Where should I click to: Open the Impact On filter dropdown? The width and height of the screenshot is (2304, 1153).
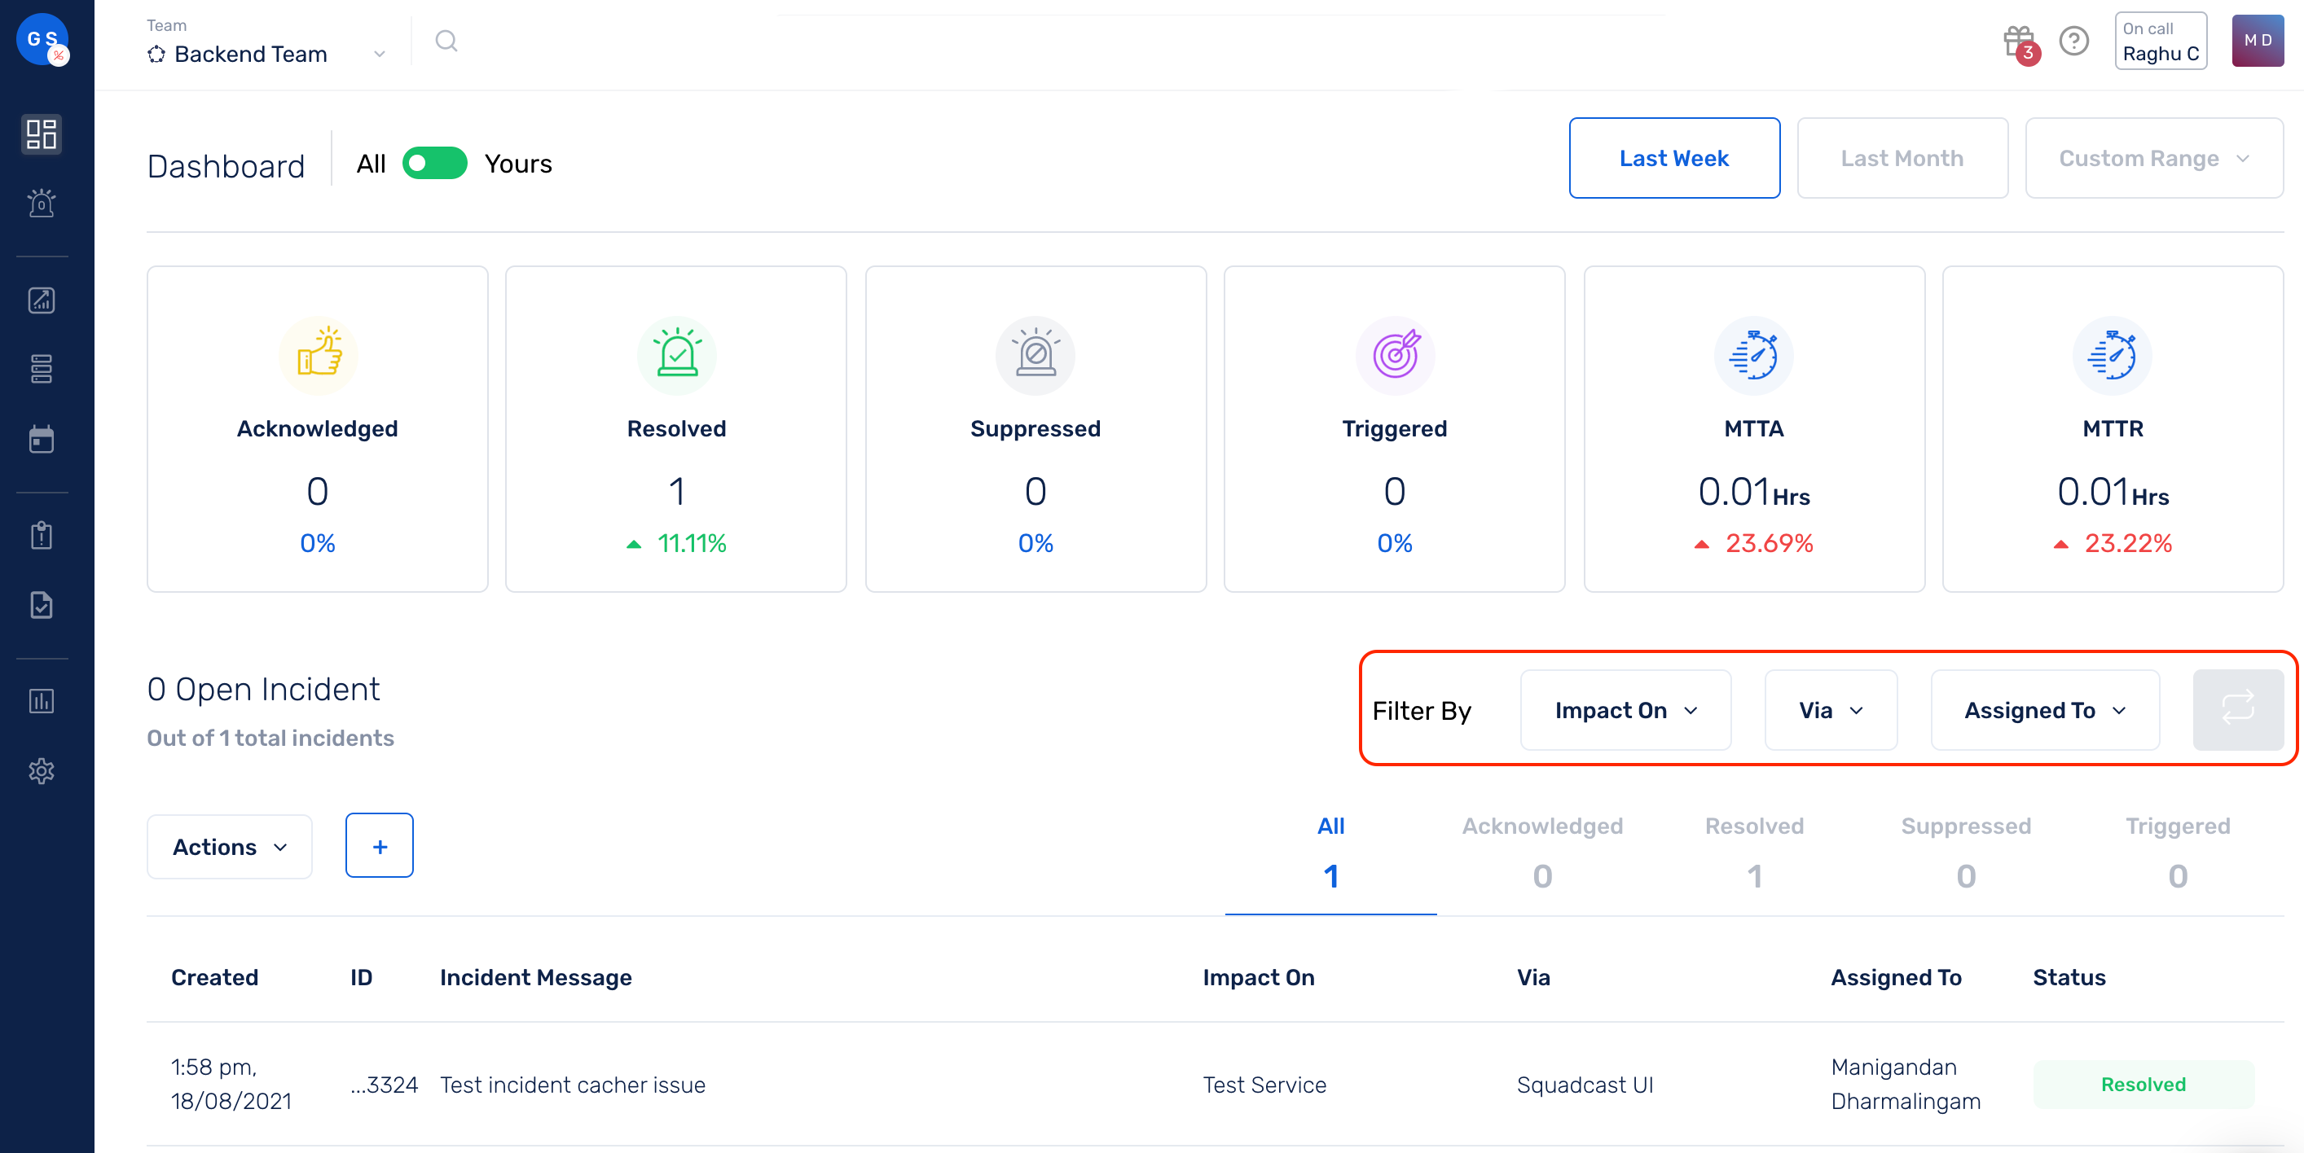(x=1625, y=710)
